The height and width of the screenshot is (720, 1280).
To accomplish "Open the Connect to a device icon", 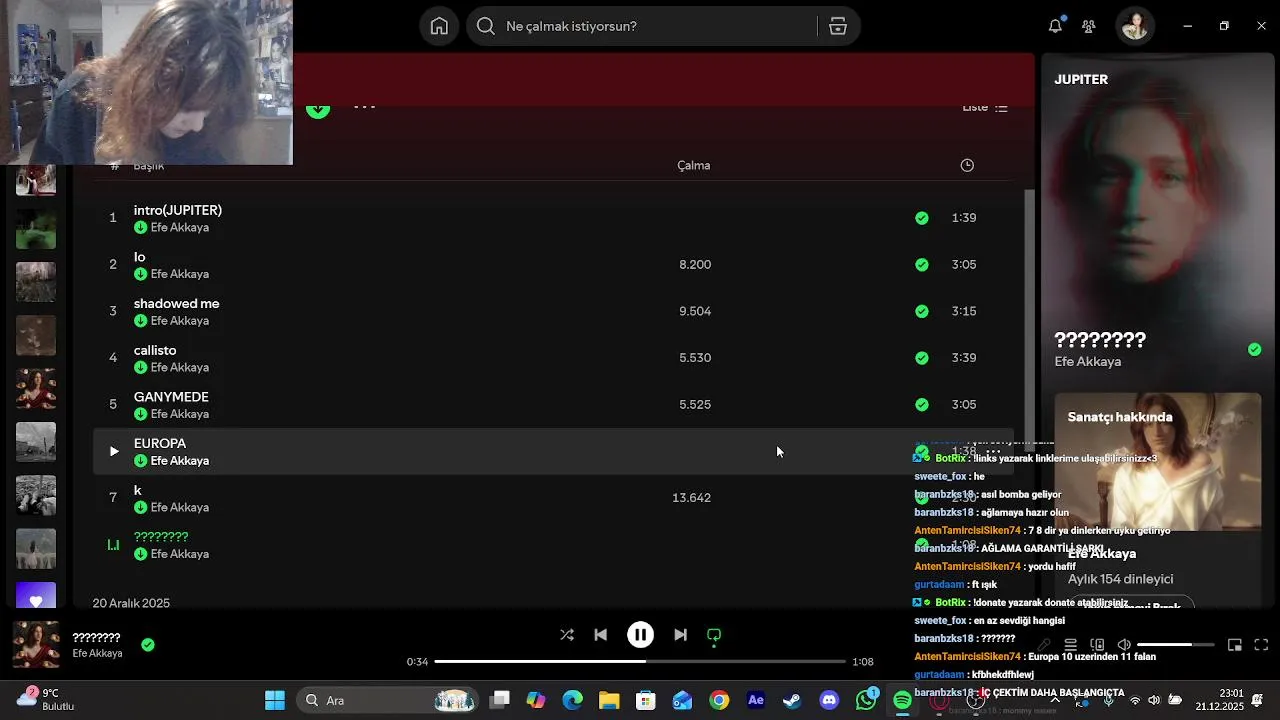I will point(1097,645).
